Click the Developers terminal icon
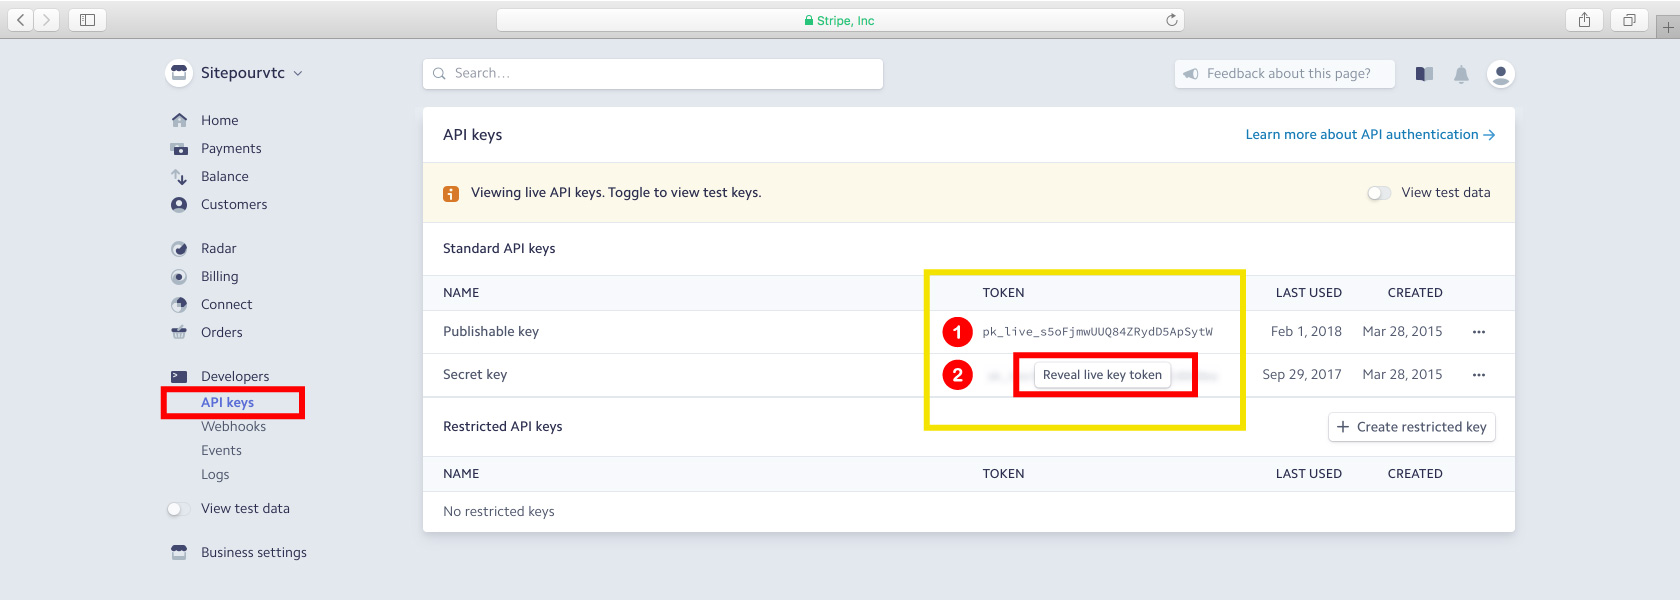1680x600 pixels. pos(179,376)
